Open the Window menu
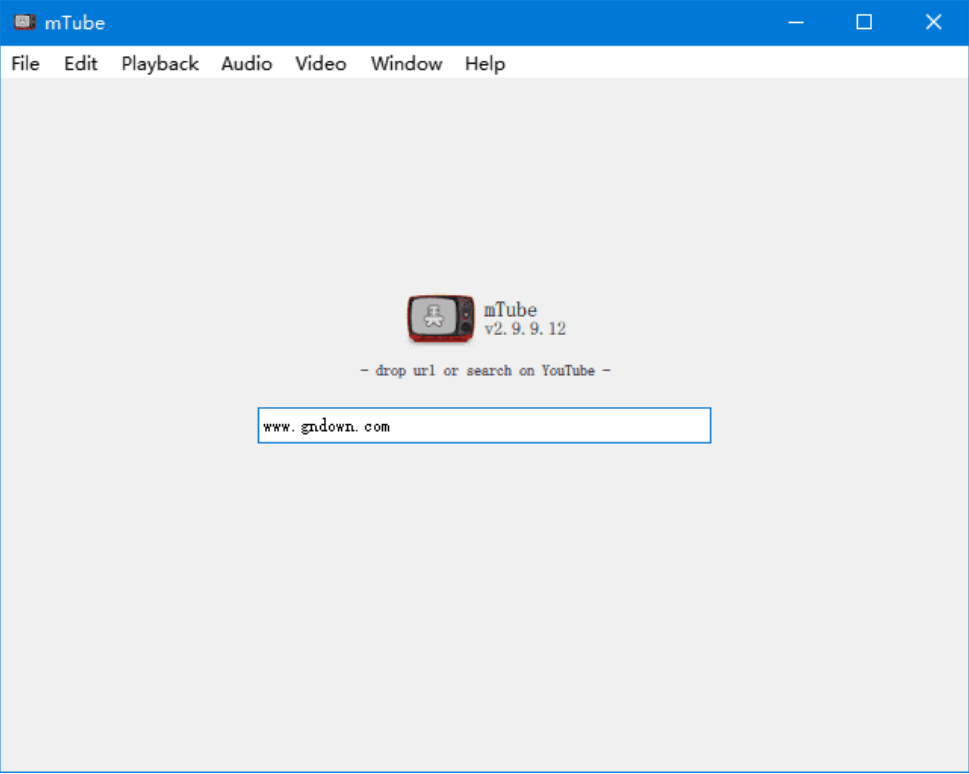 tap(405, 63)
